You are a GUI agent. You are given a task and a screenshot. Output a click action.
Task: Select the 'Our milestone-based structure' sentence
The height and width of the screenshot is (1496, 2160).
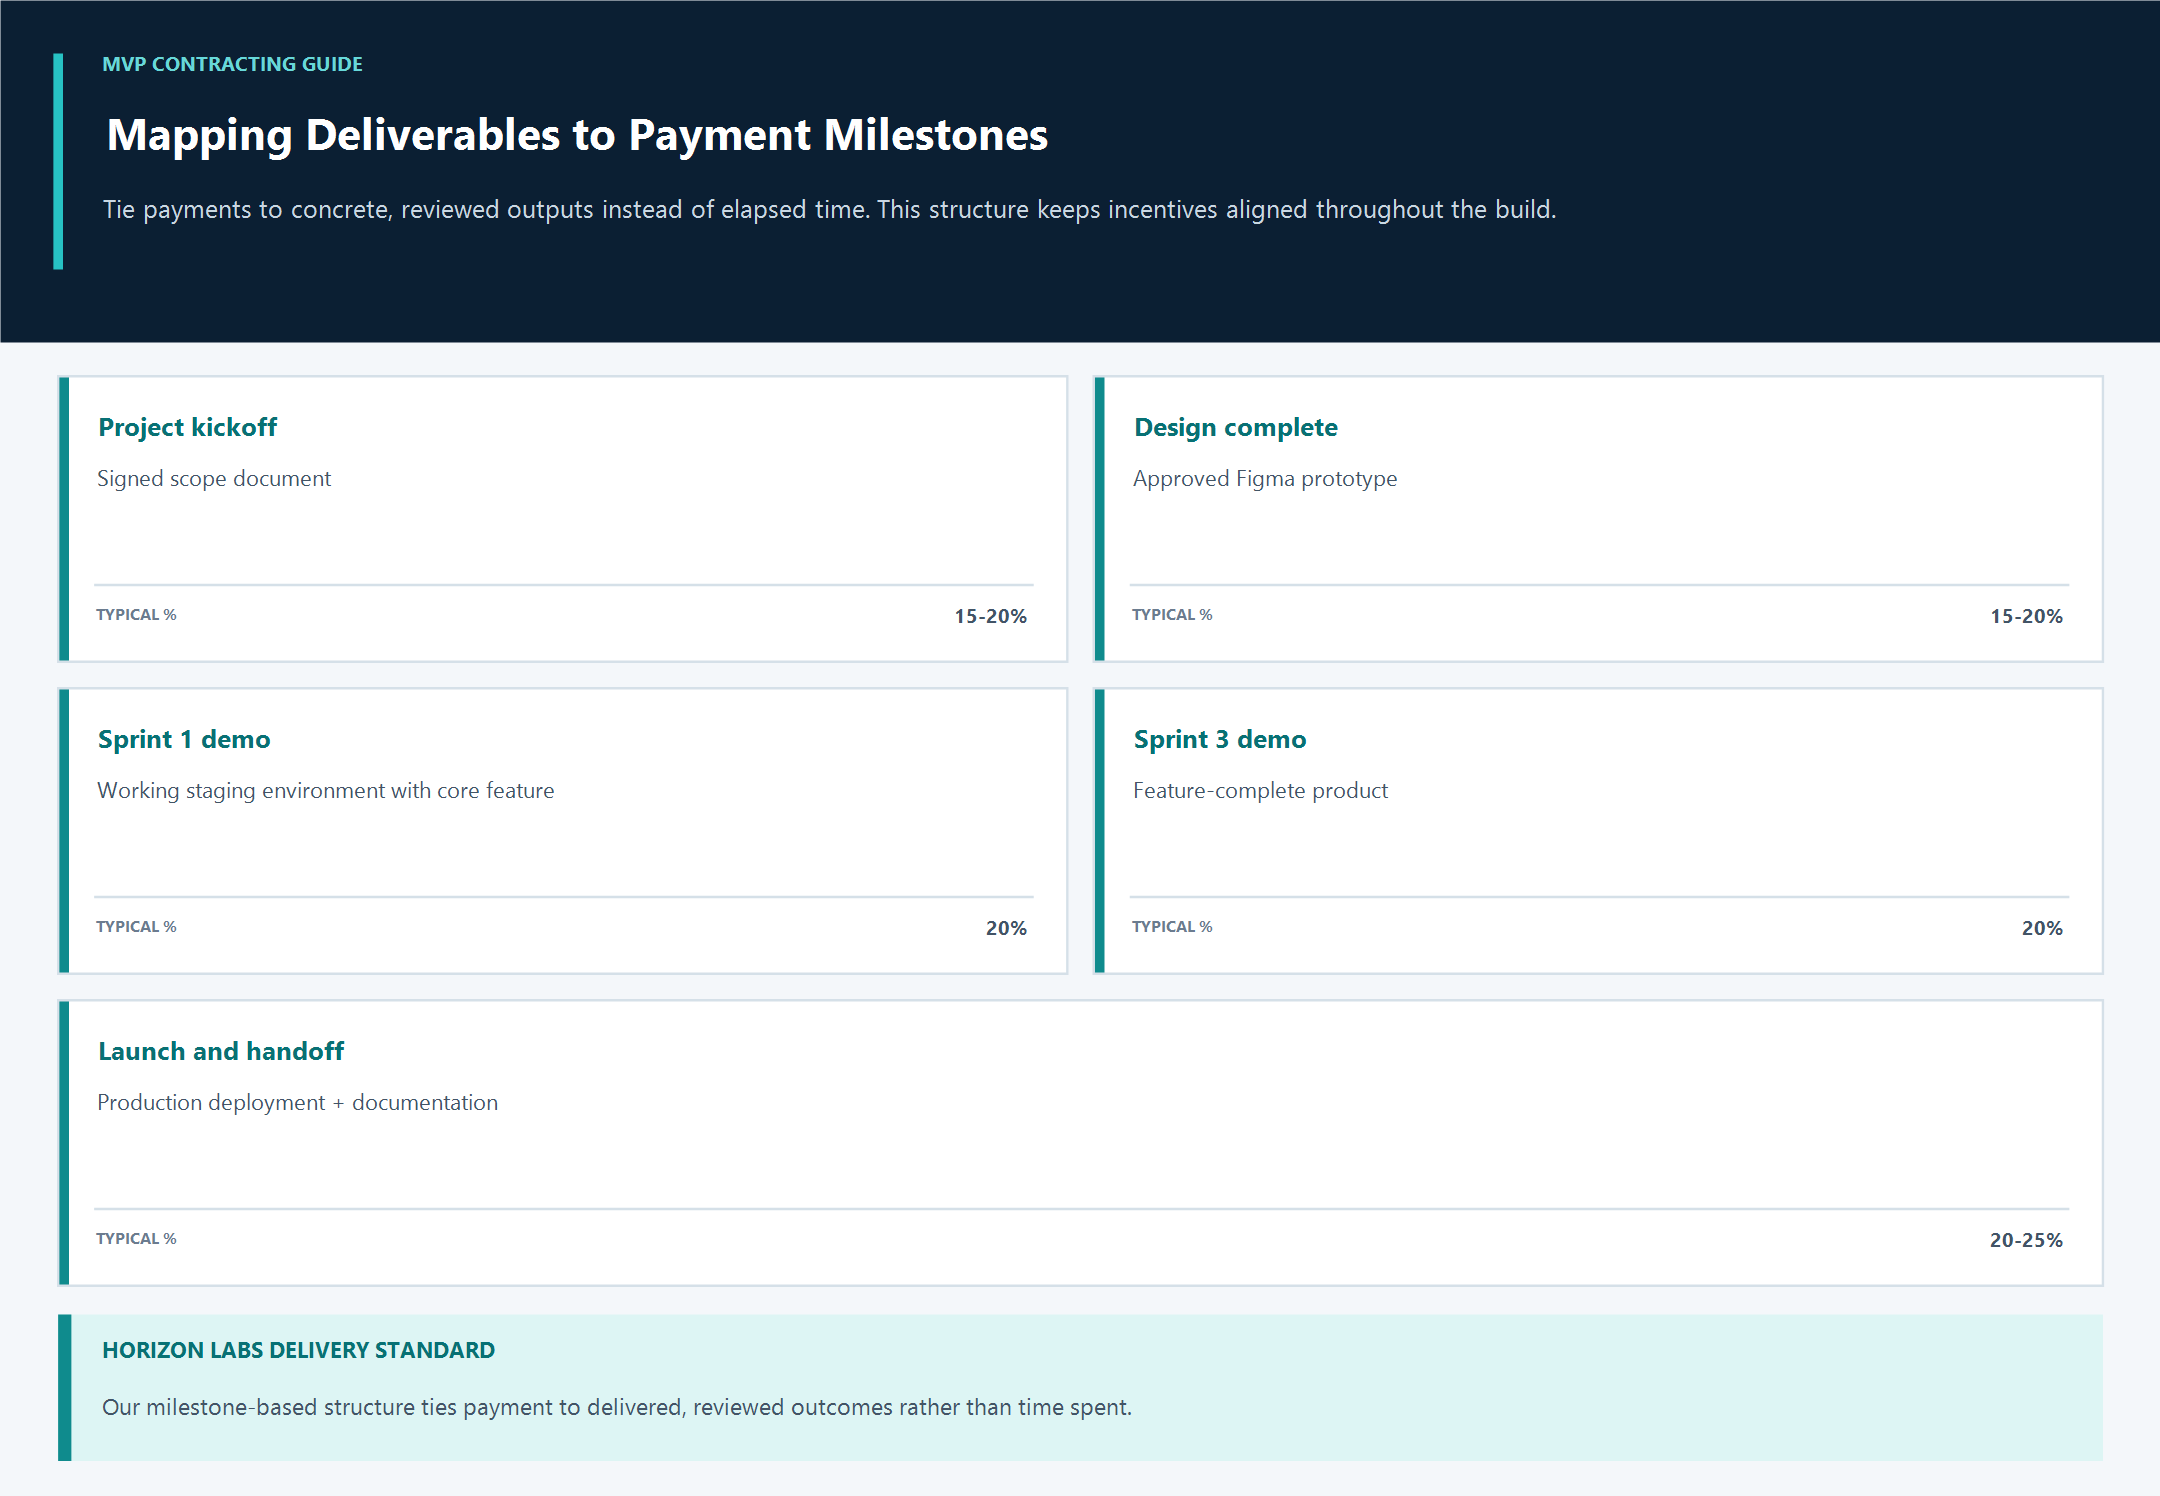(x=617, y=1407)
